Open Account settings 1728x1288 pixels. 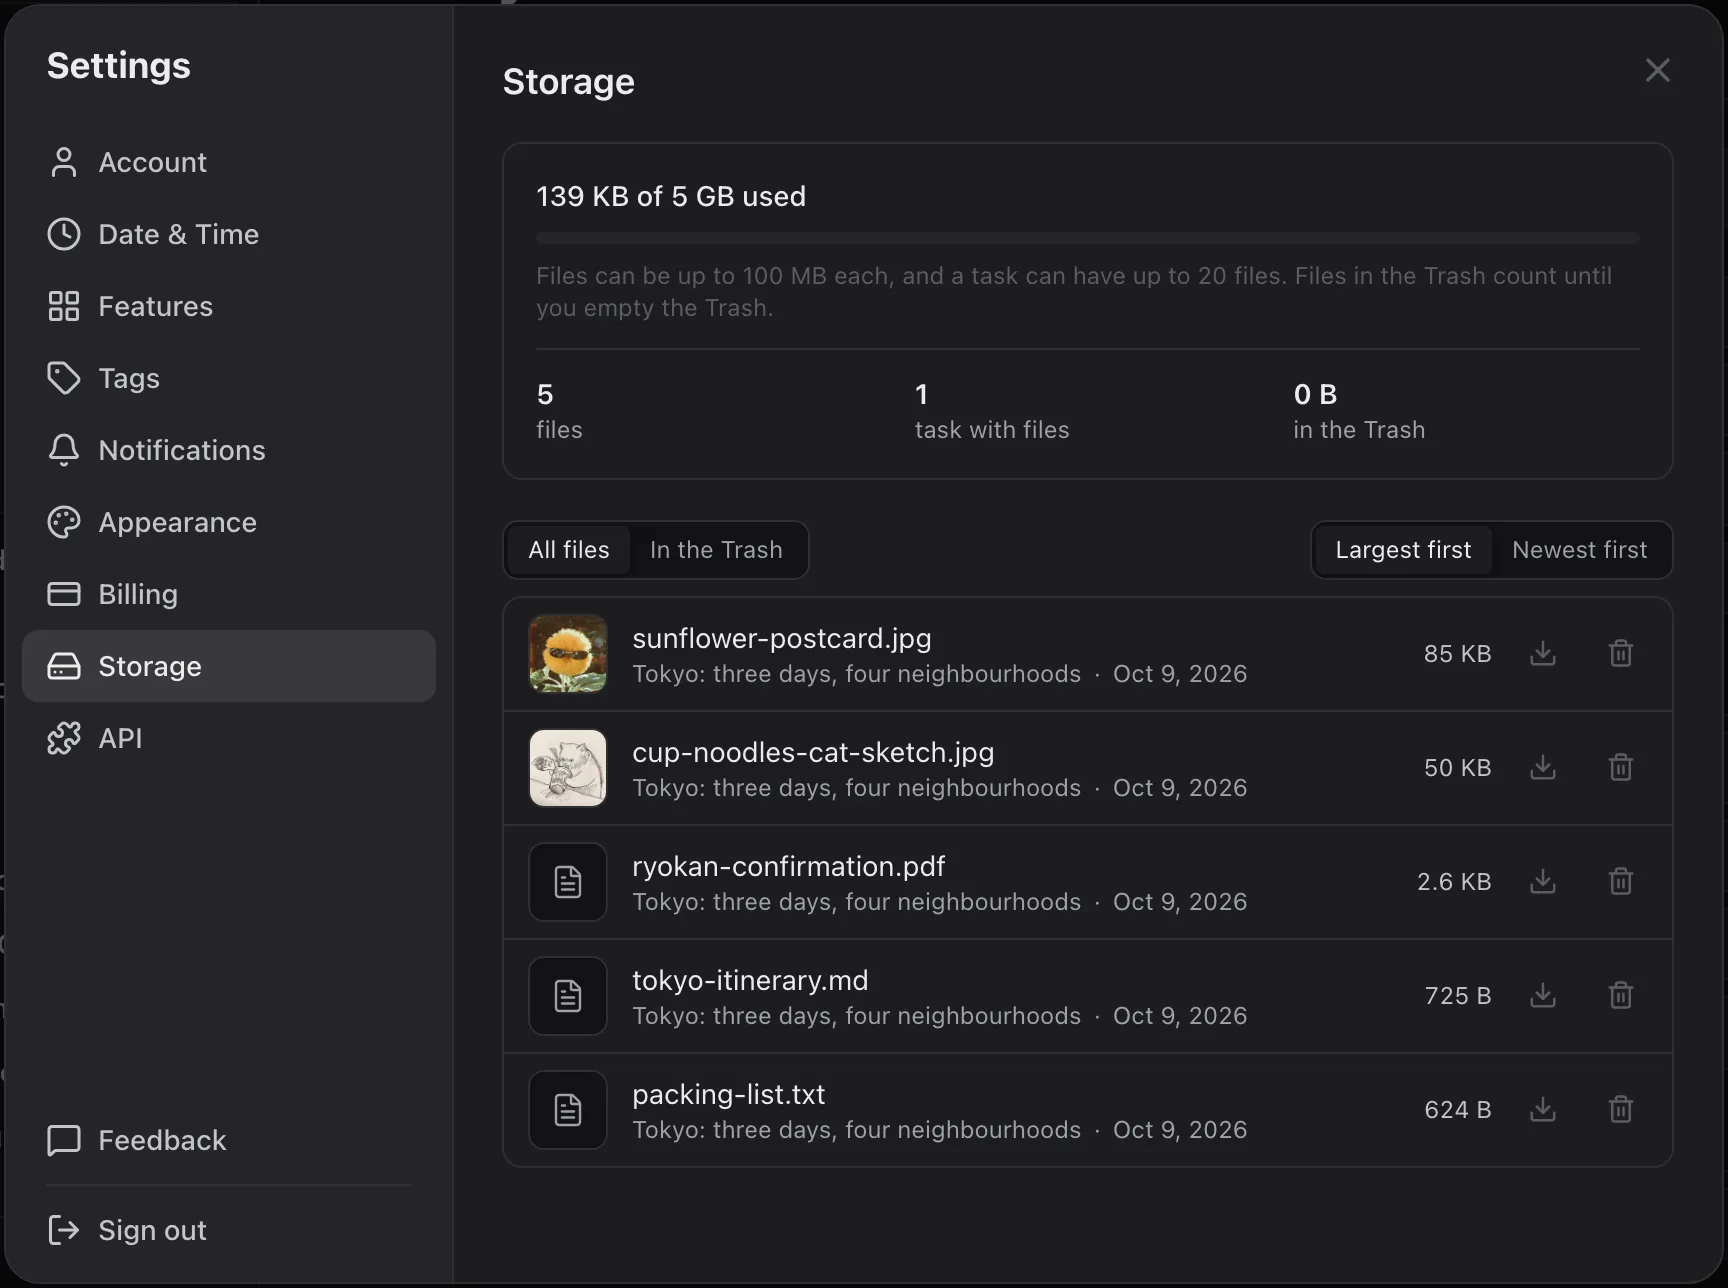[x=229, y=162]
